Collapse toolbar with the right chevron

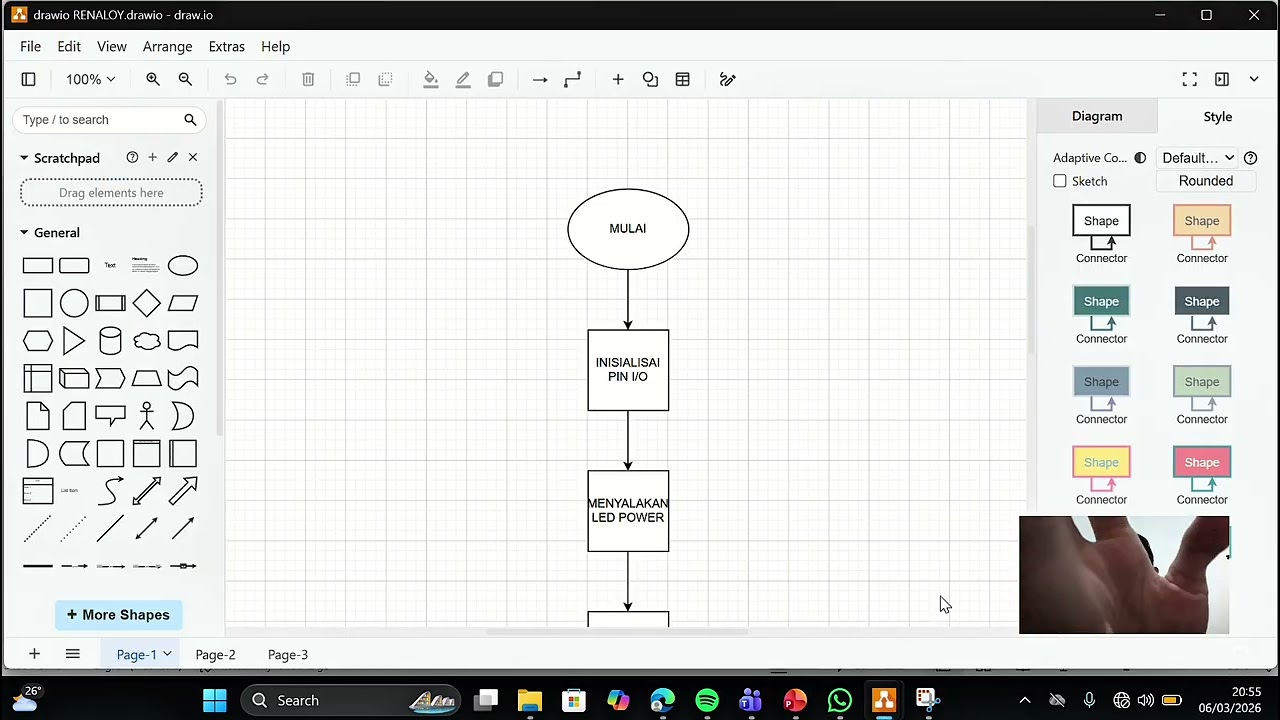click(1254, 79)
